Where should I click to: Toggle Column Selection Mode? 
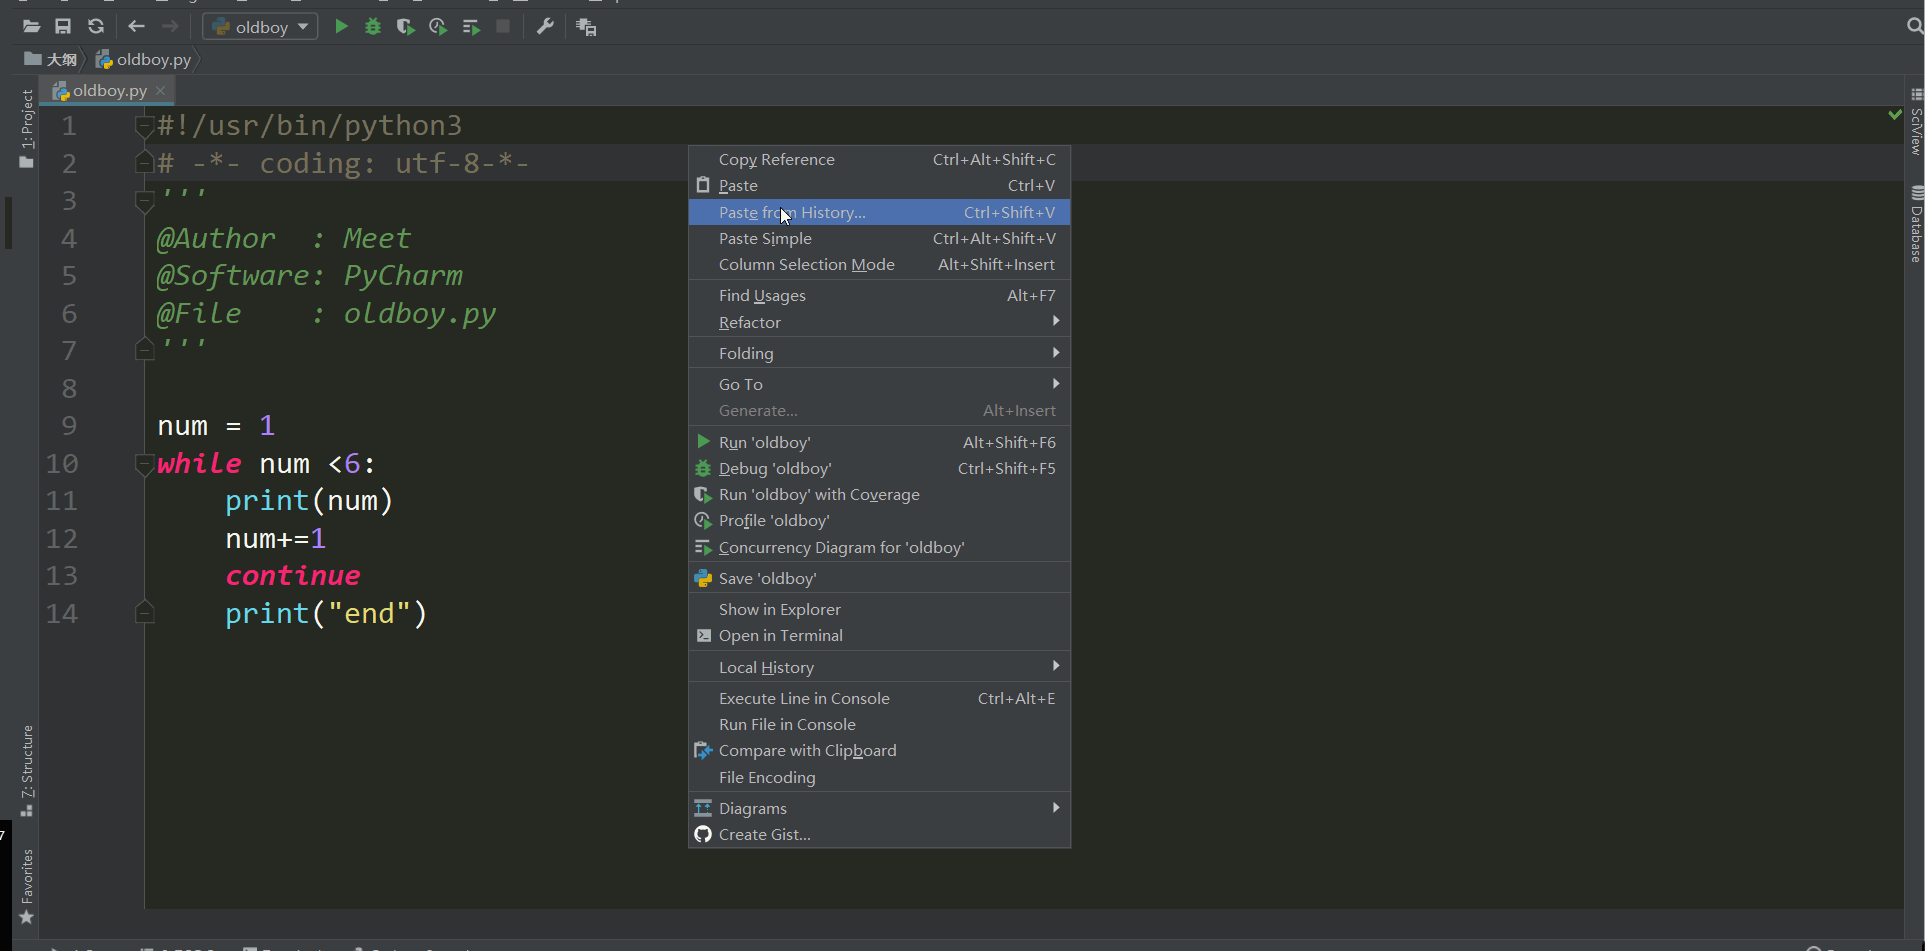tap(879, 264)
